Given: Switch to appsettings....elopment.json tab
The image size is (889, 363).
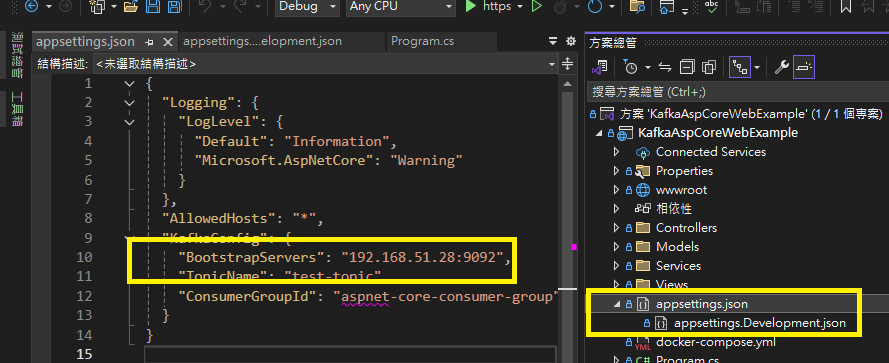Looking at the screenshot, I should coord(263,41).
